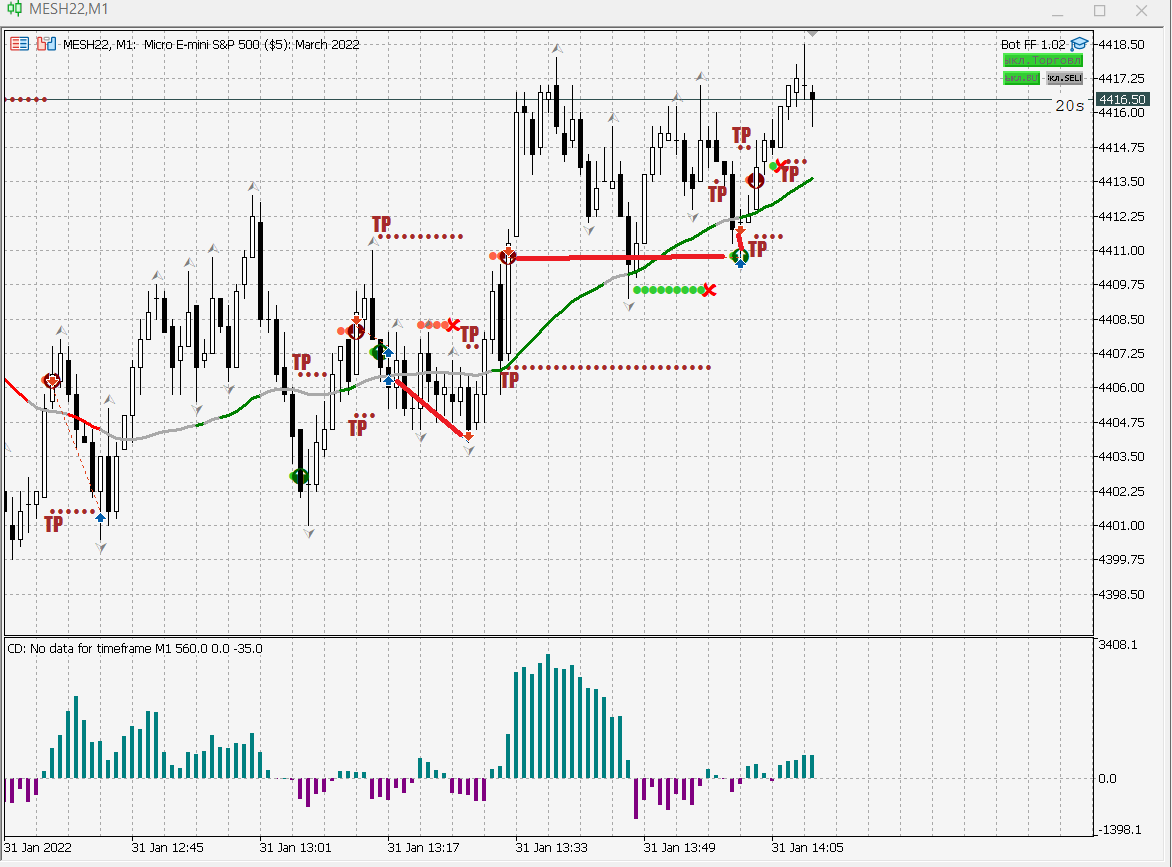
Task: Click the red X at the green dotted line end
Action: [709, 290]
